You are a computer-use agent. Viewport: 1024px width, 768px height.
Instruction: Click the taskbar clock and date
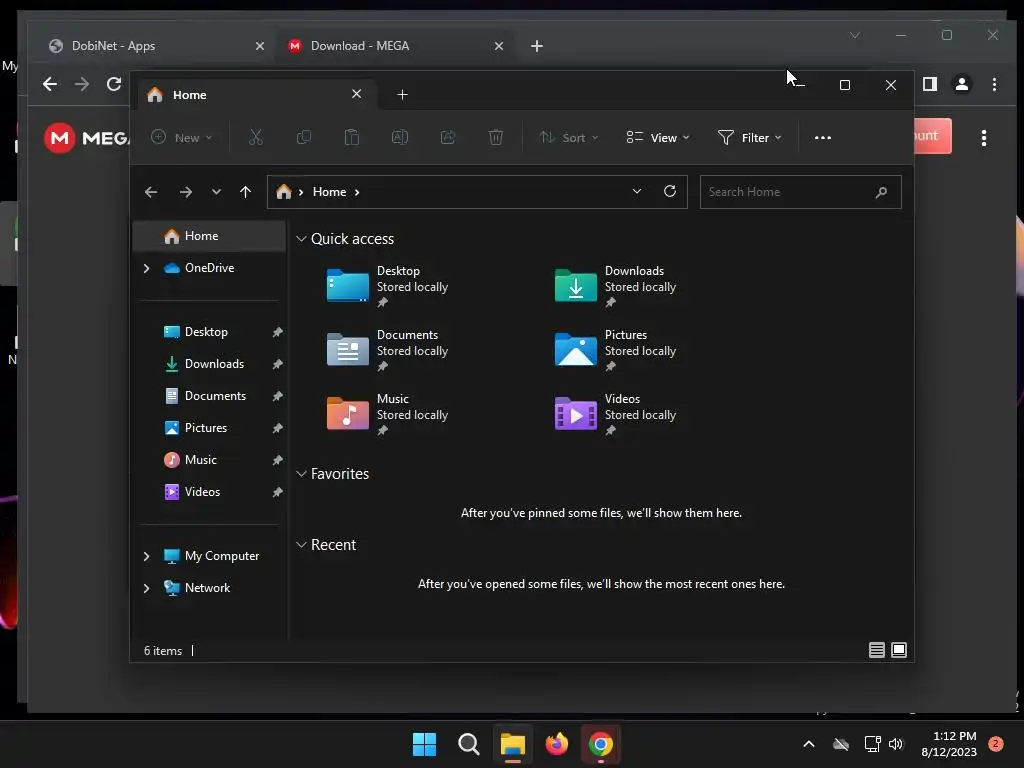pyautogui.click(x=949, y=744)
